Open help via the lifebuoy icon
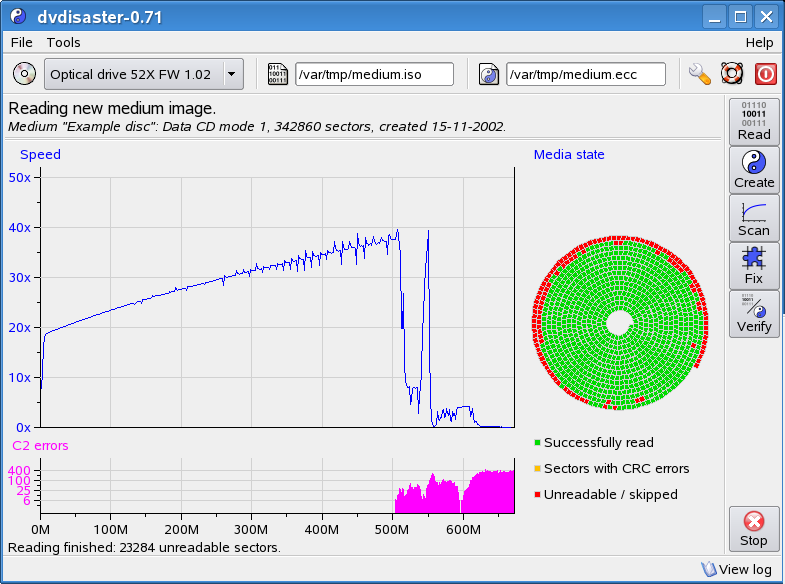Image resolution: width=785 pixels, height=584 pixels. coord(733,74)
